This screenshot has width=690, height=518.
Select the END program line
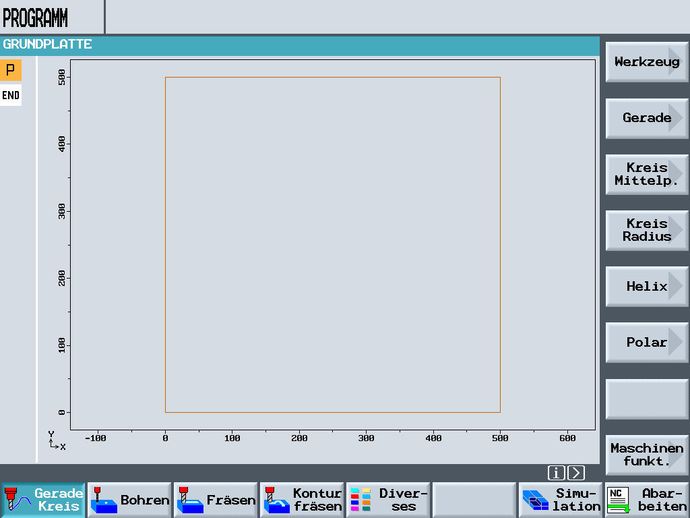pos(10,95)
